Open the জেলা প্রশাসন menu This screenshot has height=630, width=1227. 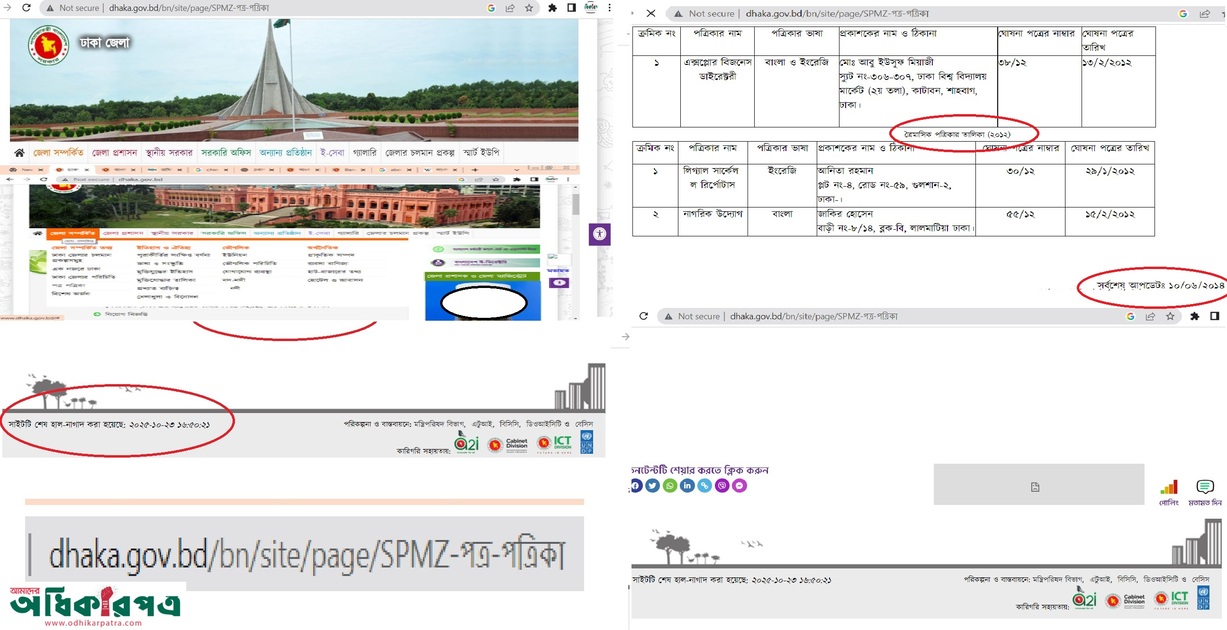[113, 153]
